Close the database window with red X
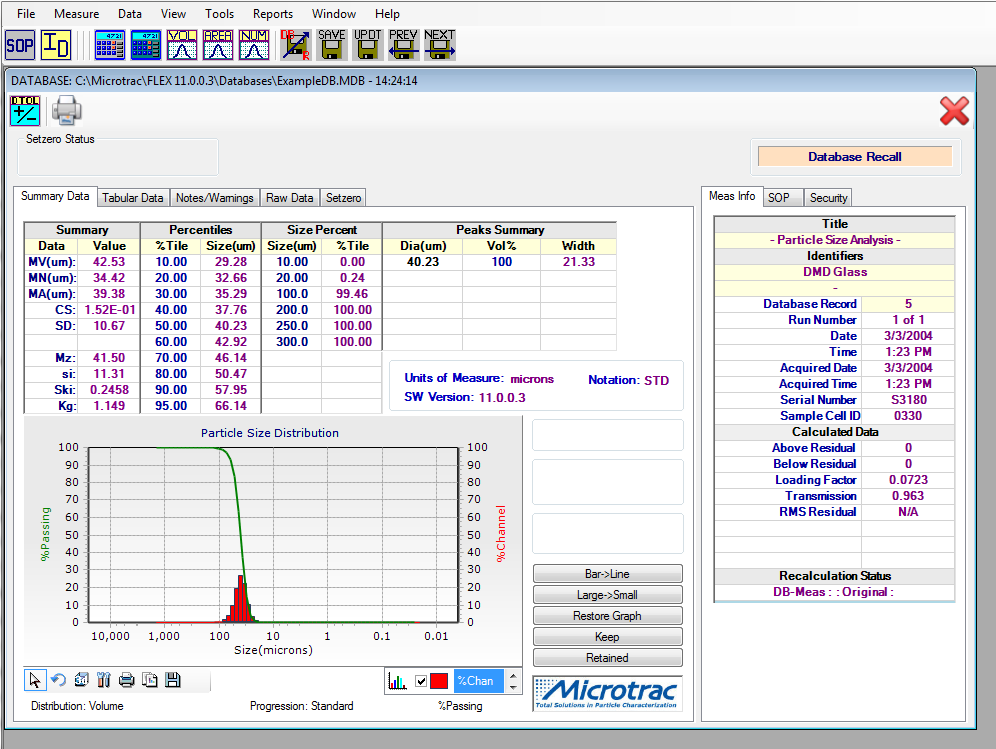996x749 pixels. click(954, 111)
